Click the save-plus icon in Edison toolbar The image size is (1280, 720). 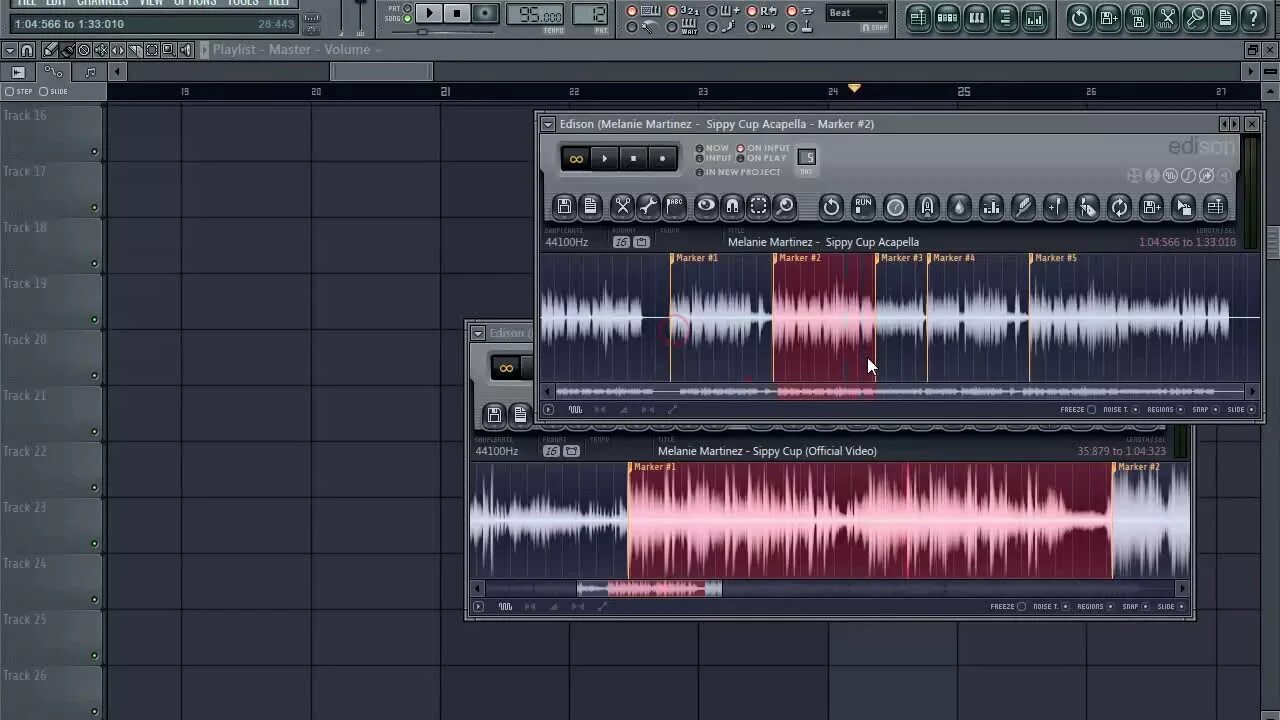click(1151, 207)
